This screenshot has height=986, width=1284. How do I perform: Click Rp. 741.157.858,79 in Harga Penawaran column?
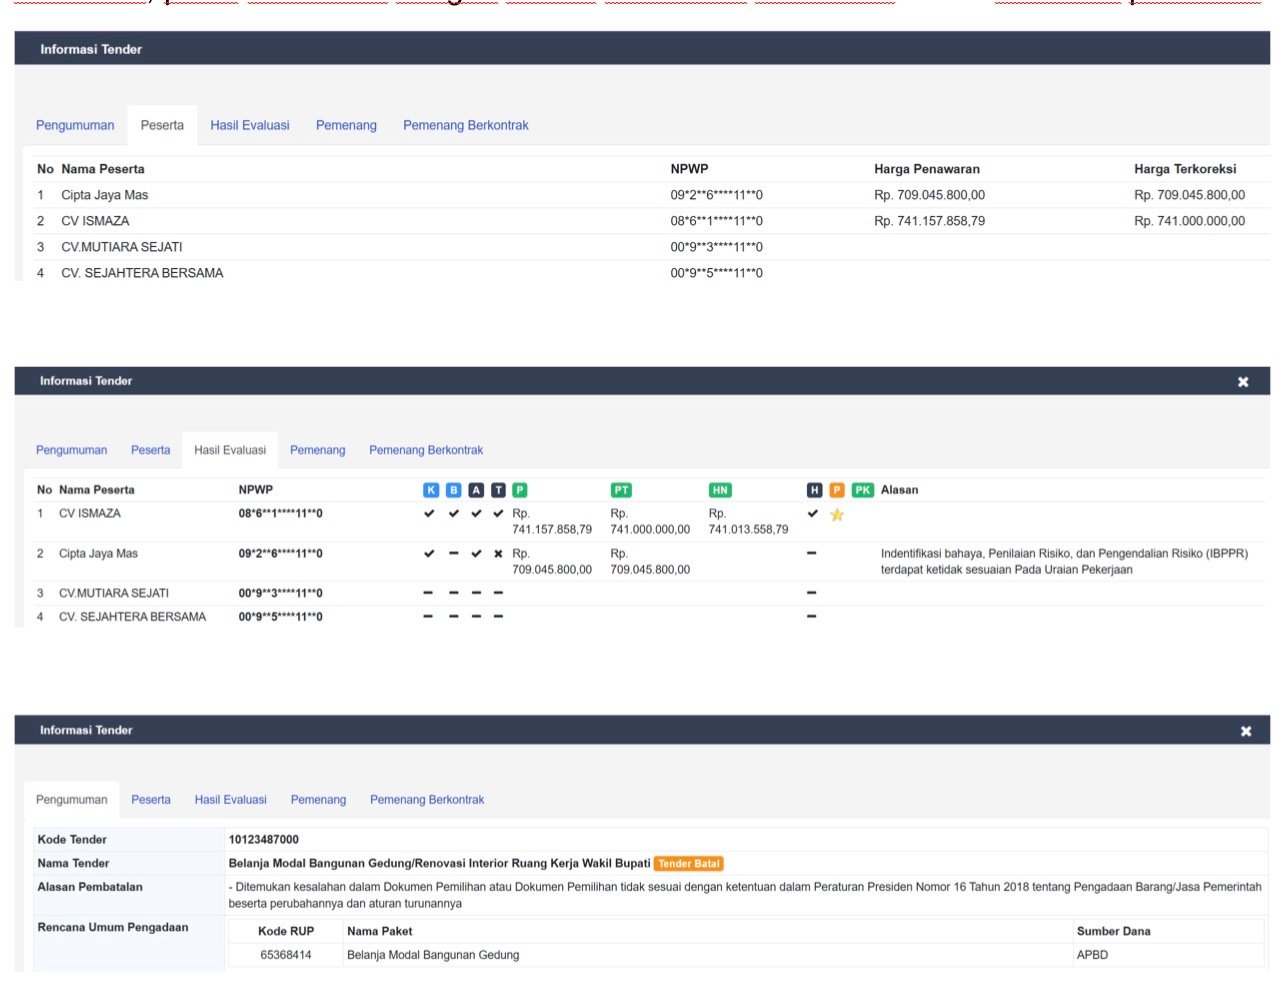pos(929,221)
